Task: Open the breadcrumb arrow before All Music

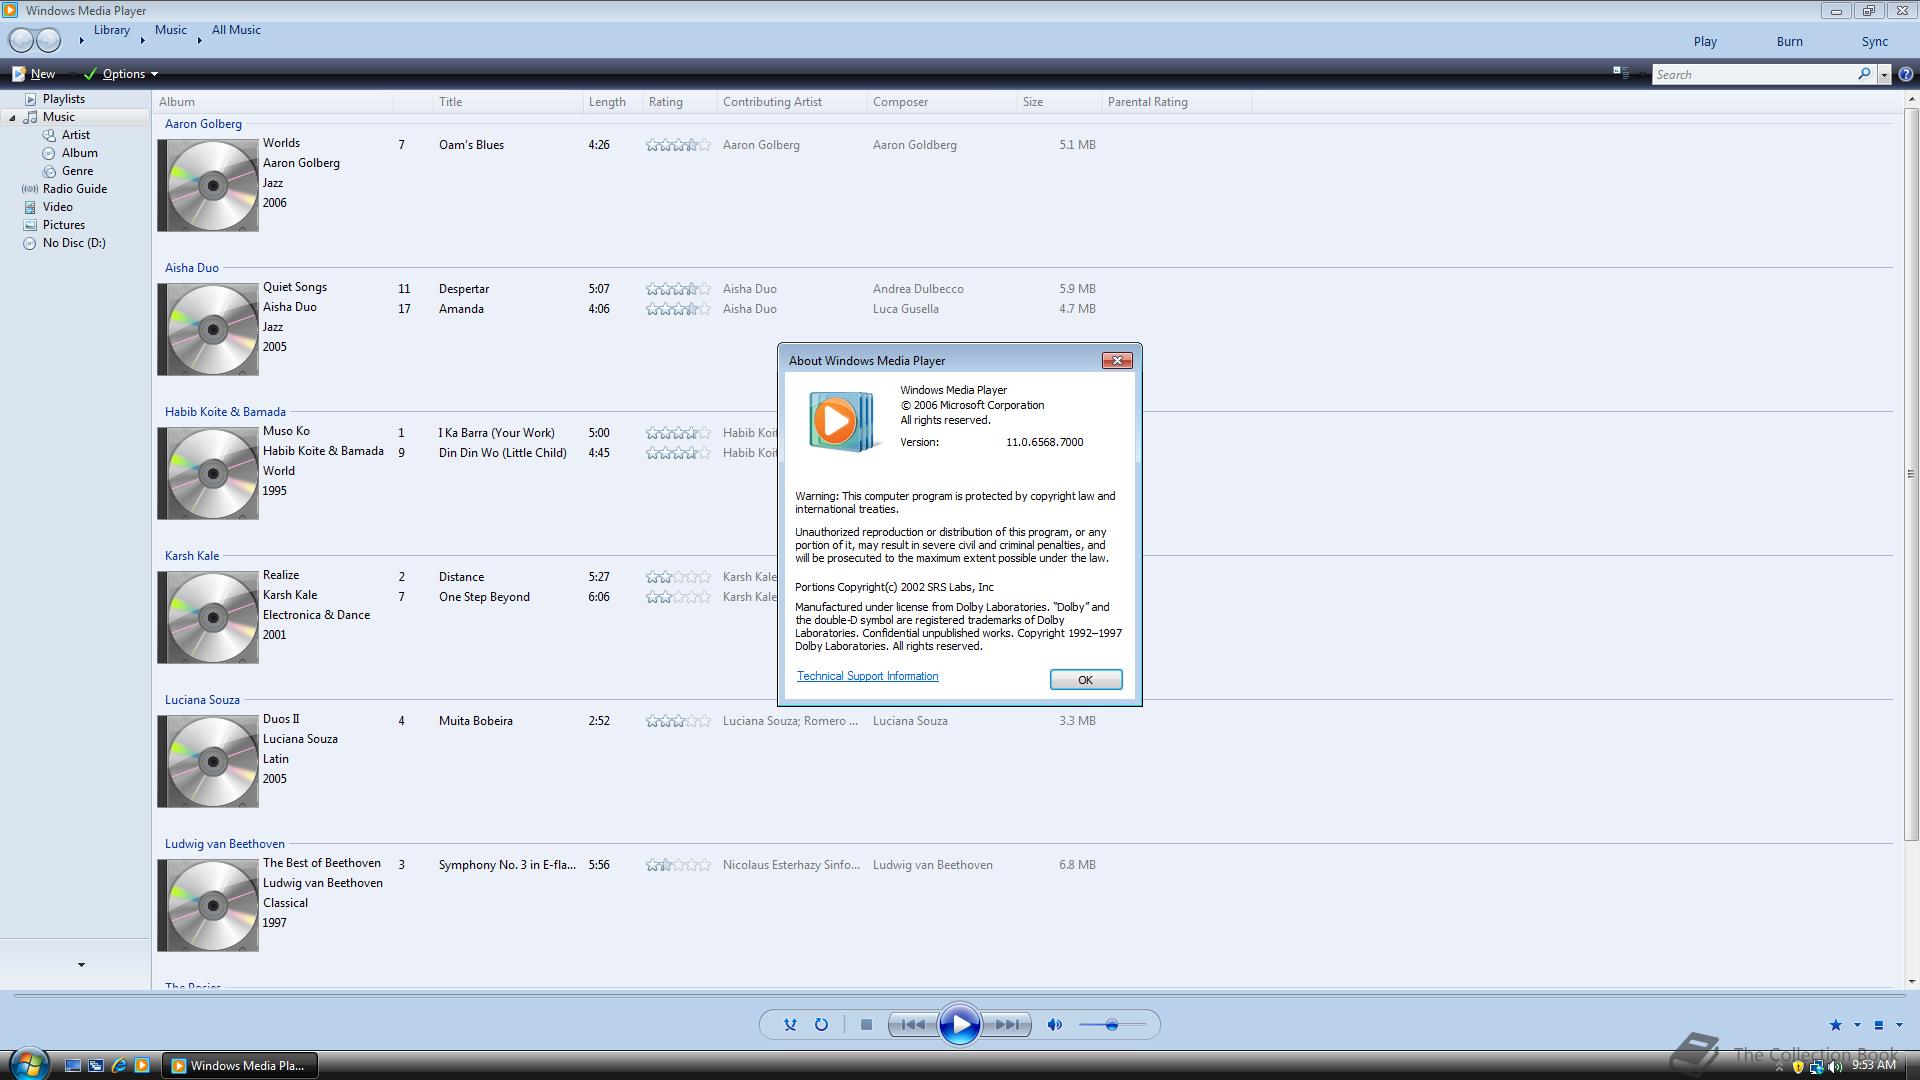Action: (199, 40)
